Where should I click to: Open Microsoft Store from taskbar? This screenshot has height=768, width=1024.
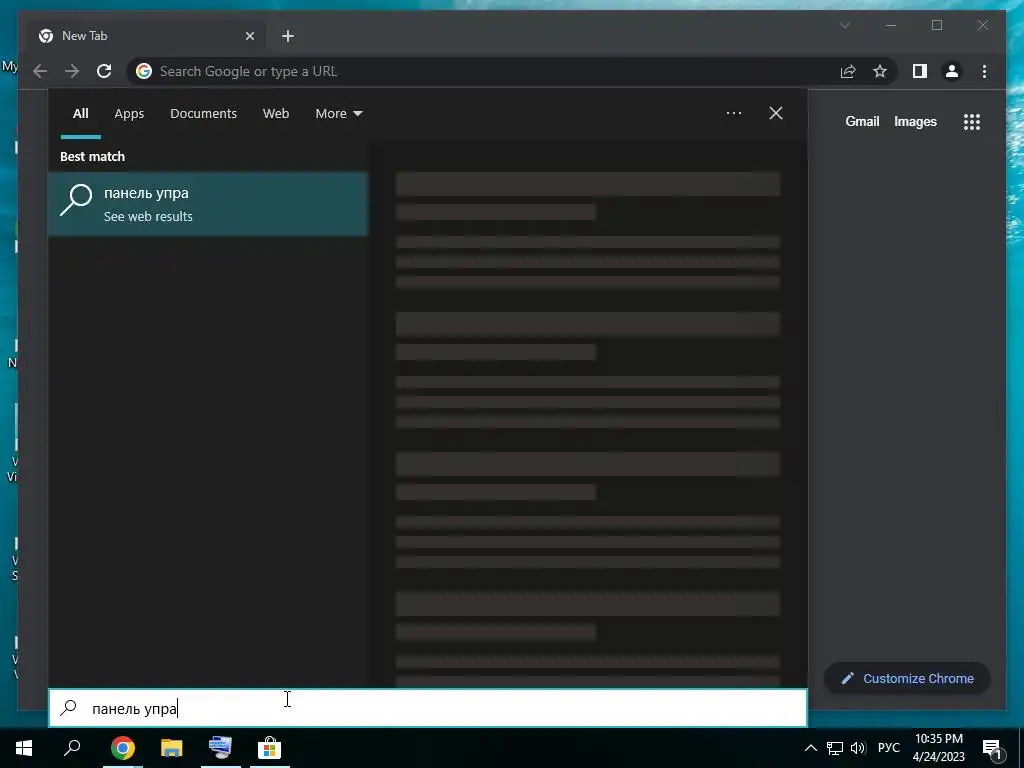269,748
